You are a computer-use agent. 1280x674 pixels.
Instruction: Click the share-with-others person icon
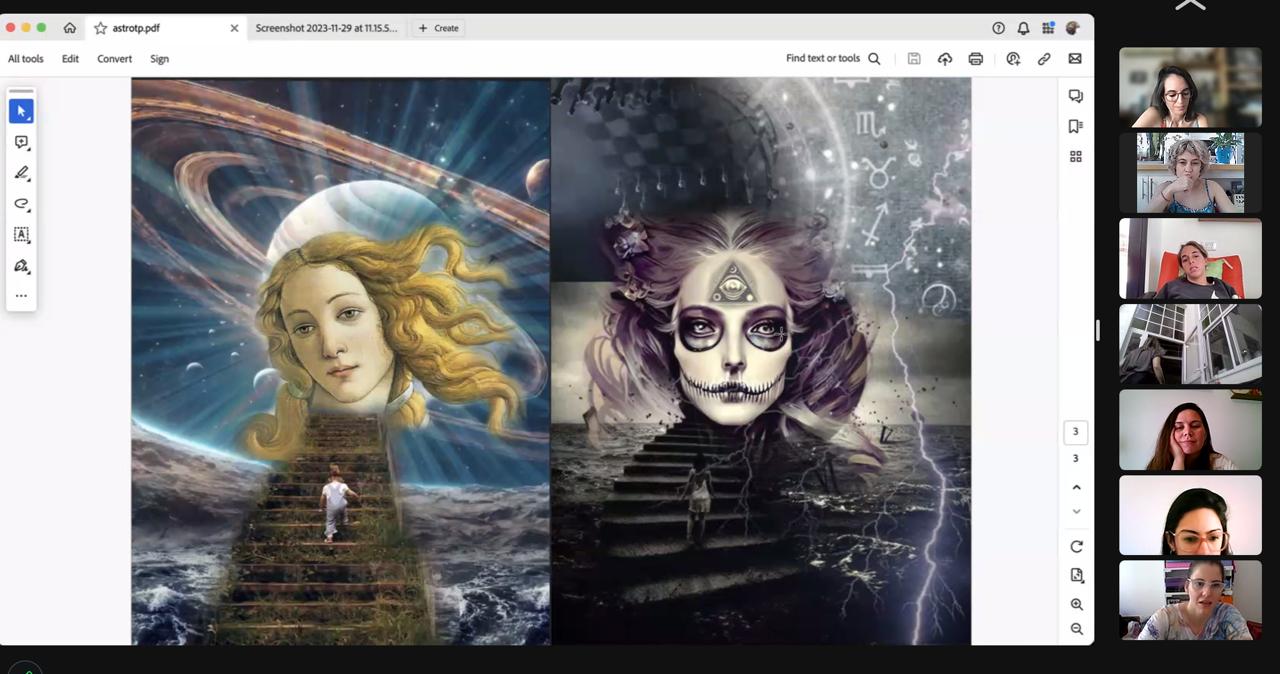click(1013, 59)
